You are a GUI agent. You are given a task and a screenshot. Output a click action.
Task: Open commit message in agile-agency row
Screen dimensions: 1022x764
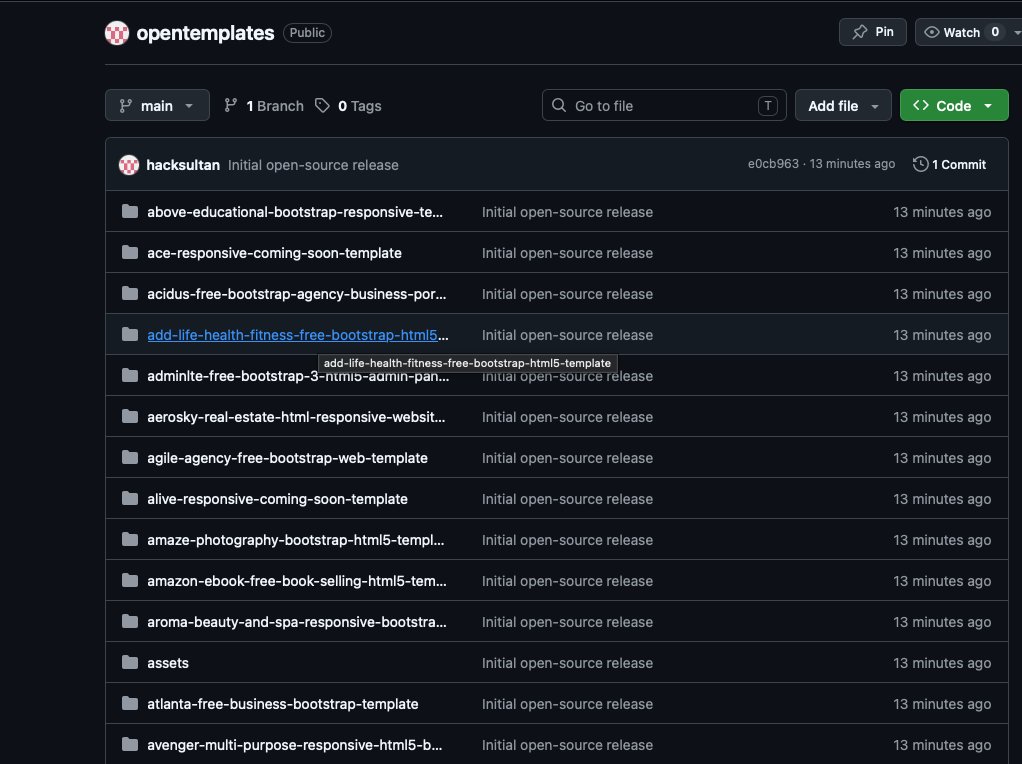(x=568, y=458)
